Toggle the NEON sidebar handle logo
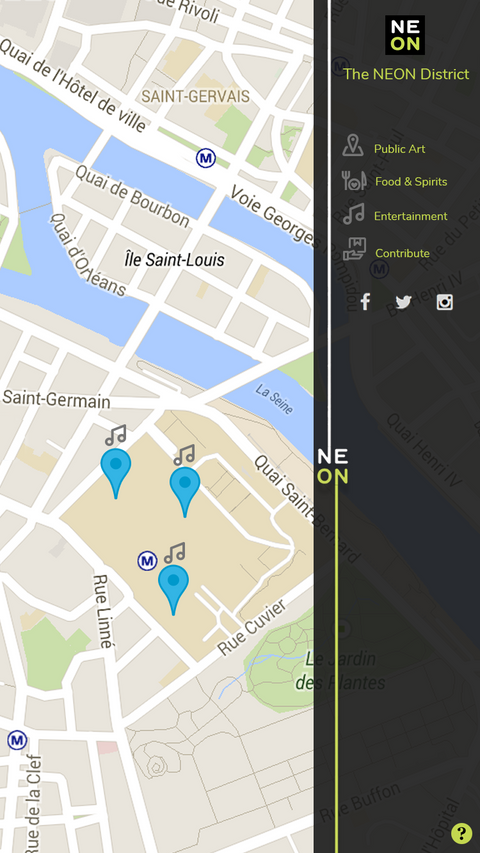 pyautogui.click(x=333, y=466)
